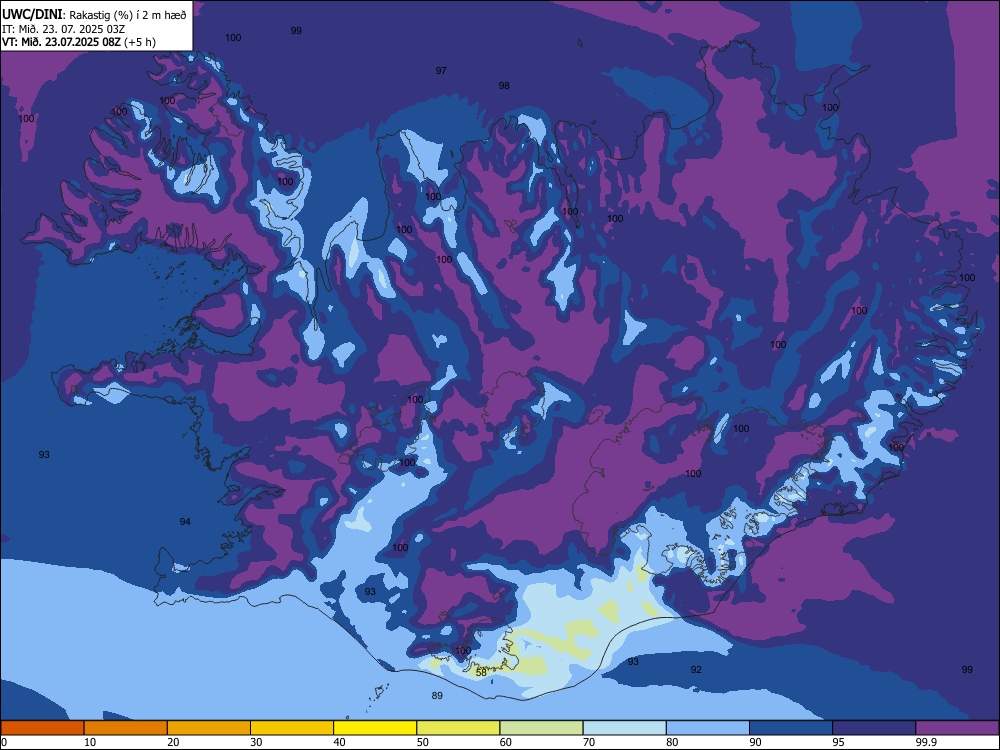Select the purple 99.9+ legend swatch
The width and height of the screenshot is (1000, 750).
957,728
